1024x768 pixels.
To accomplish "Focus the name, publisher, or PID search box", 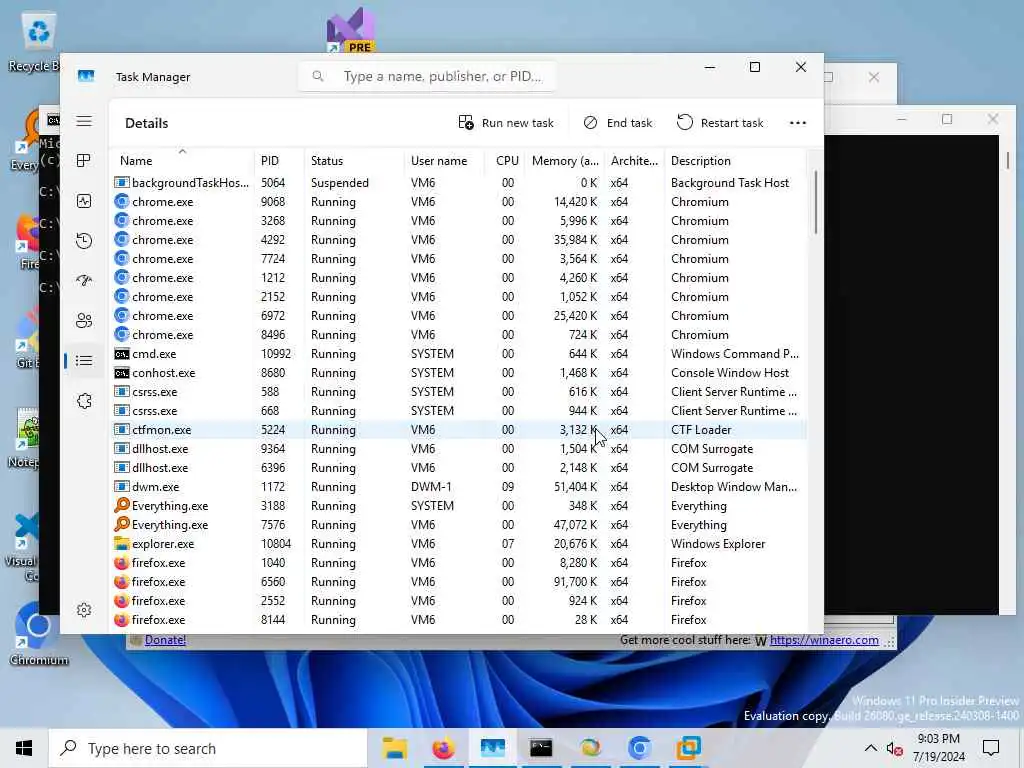I will pyautogui.click(x=427, y=76).
